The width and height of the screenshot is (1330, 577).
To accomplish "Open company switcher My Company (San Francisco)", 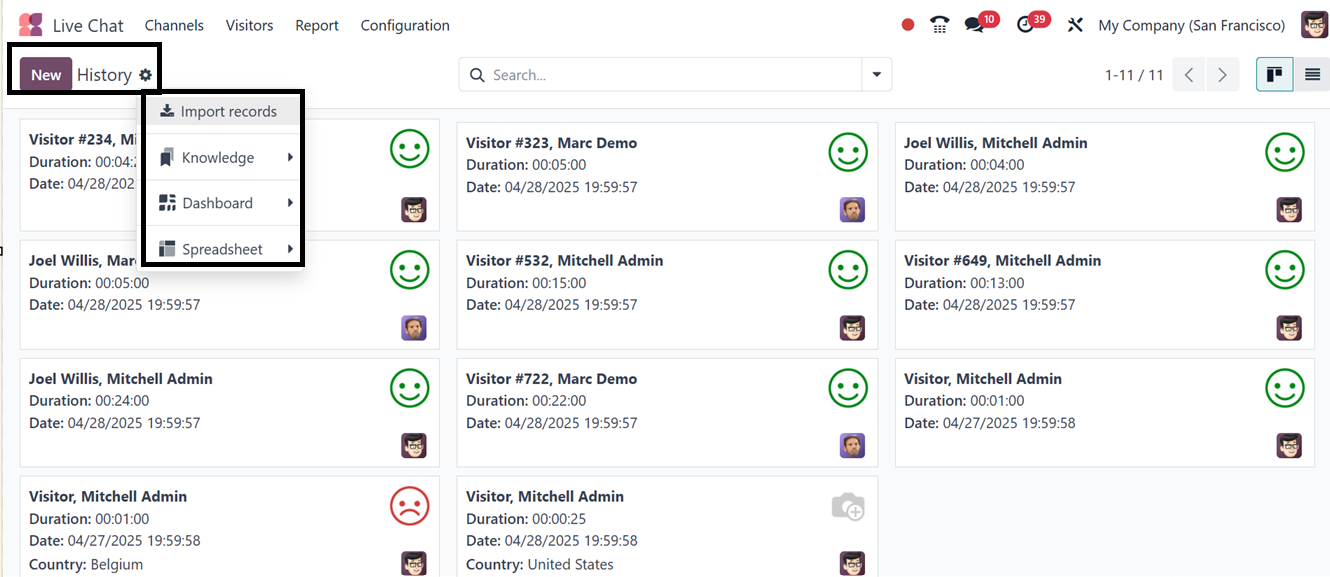I will coord(1191,25).
